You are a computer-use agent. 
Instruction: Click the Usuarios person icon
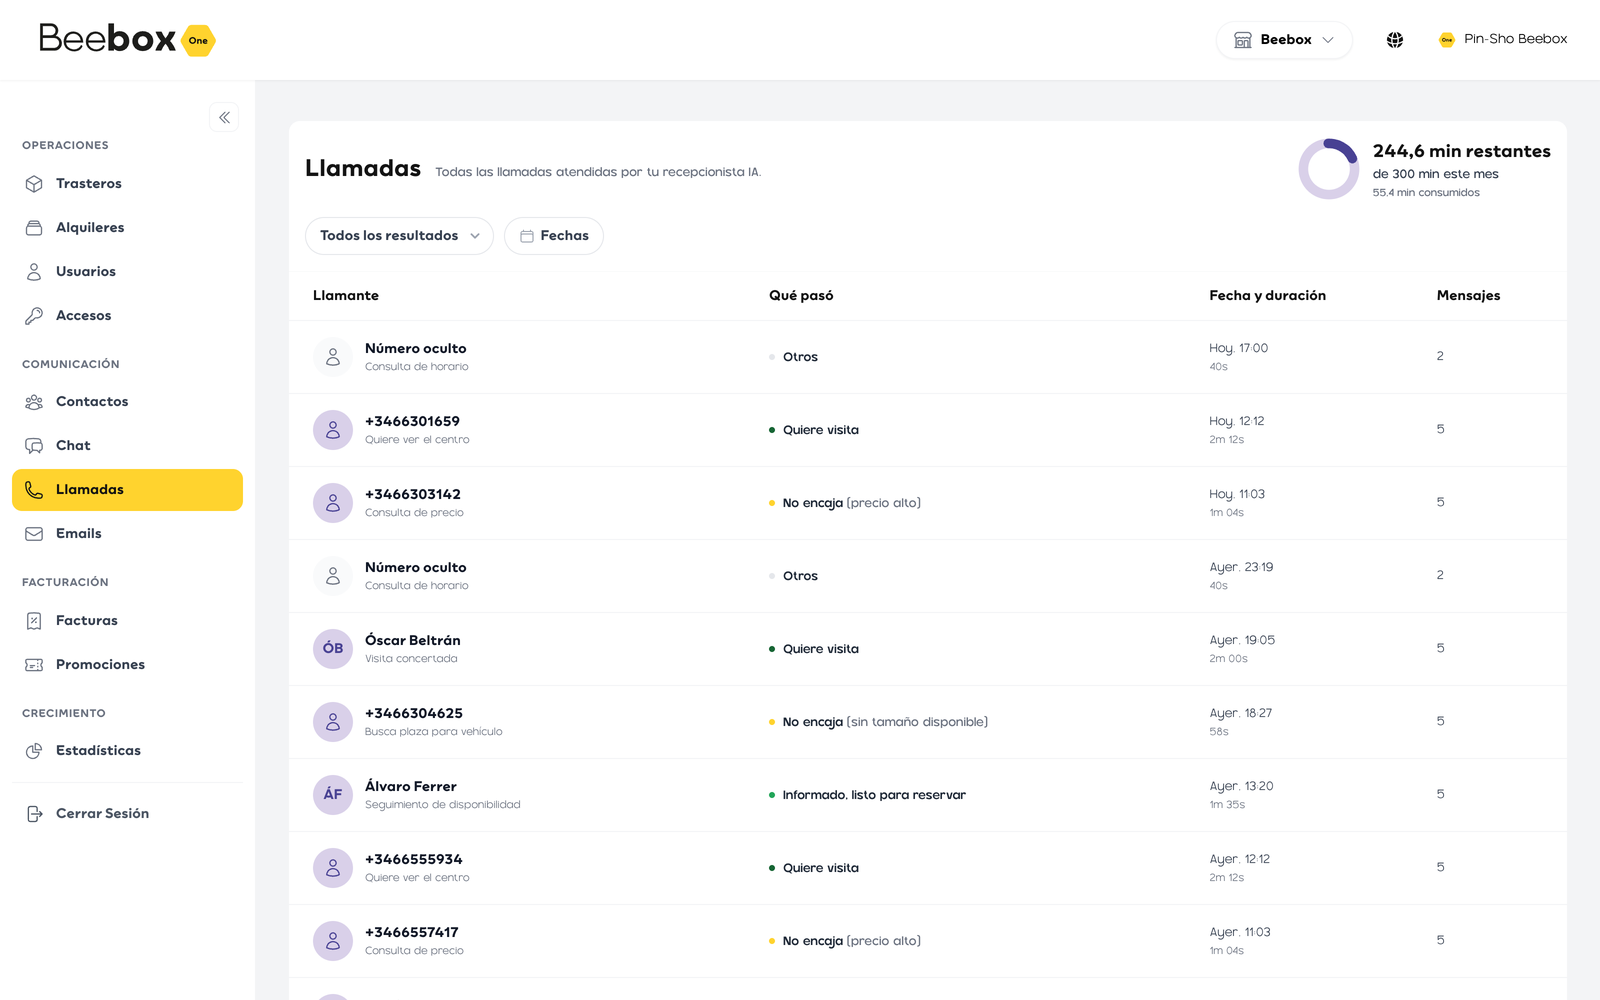coord(34,272)
